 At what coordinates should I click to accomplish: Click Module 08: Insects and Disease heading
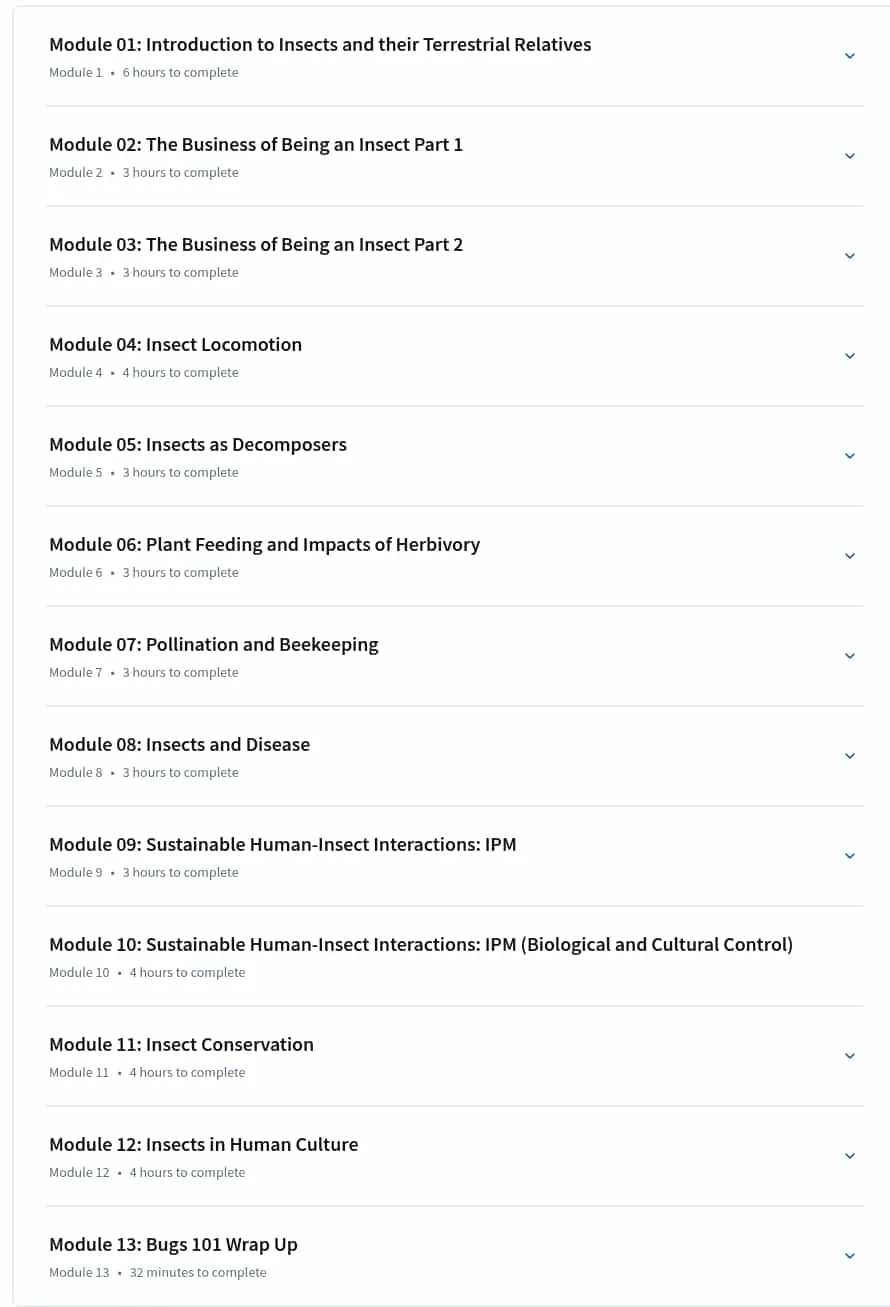tap(179, 745)
